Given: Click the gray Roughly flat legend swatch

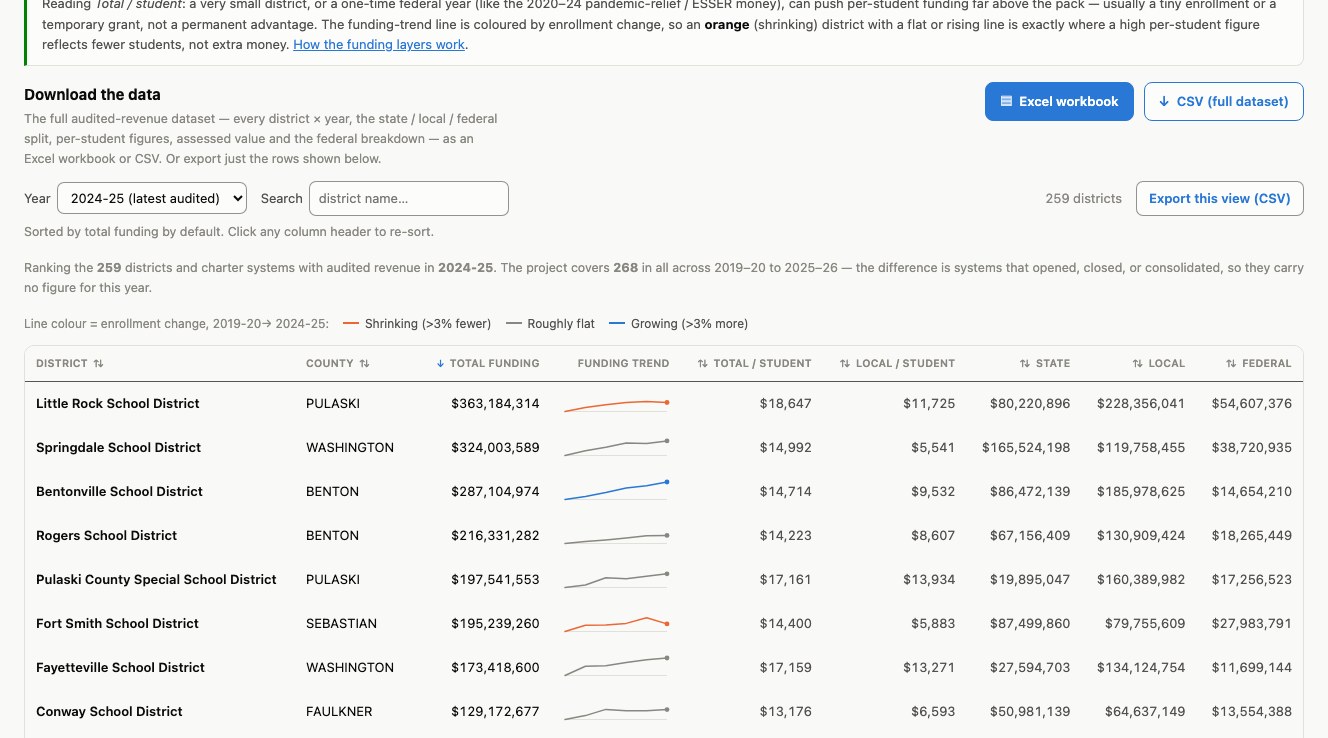Looking at the screenshot, I should pyautogui.click(x=514, y=324).
